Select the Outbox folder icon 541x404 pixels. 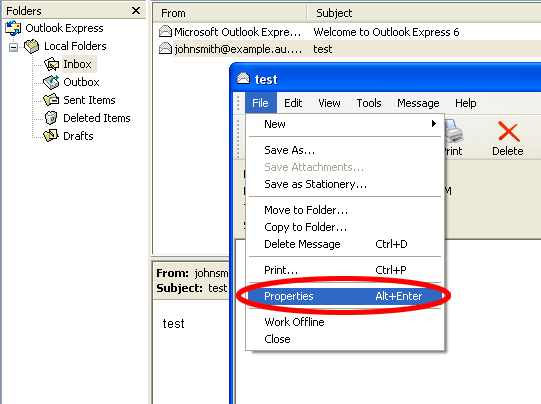tap(51, 82)
